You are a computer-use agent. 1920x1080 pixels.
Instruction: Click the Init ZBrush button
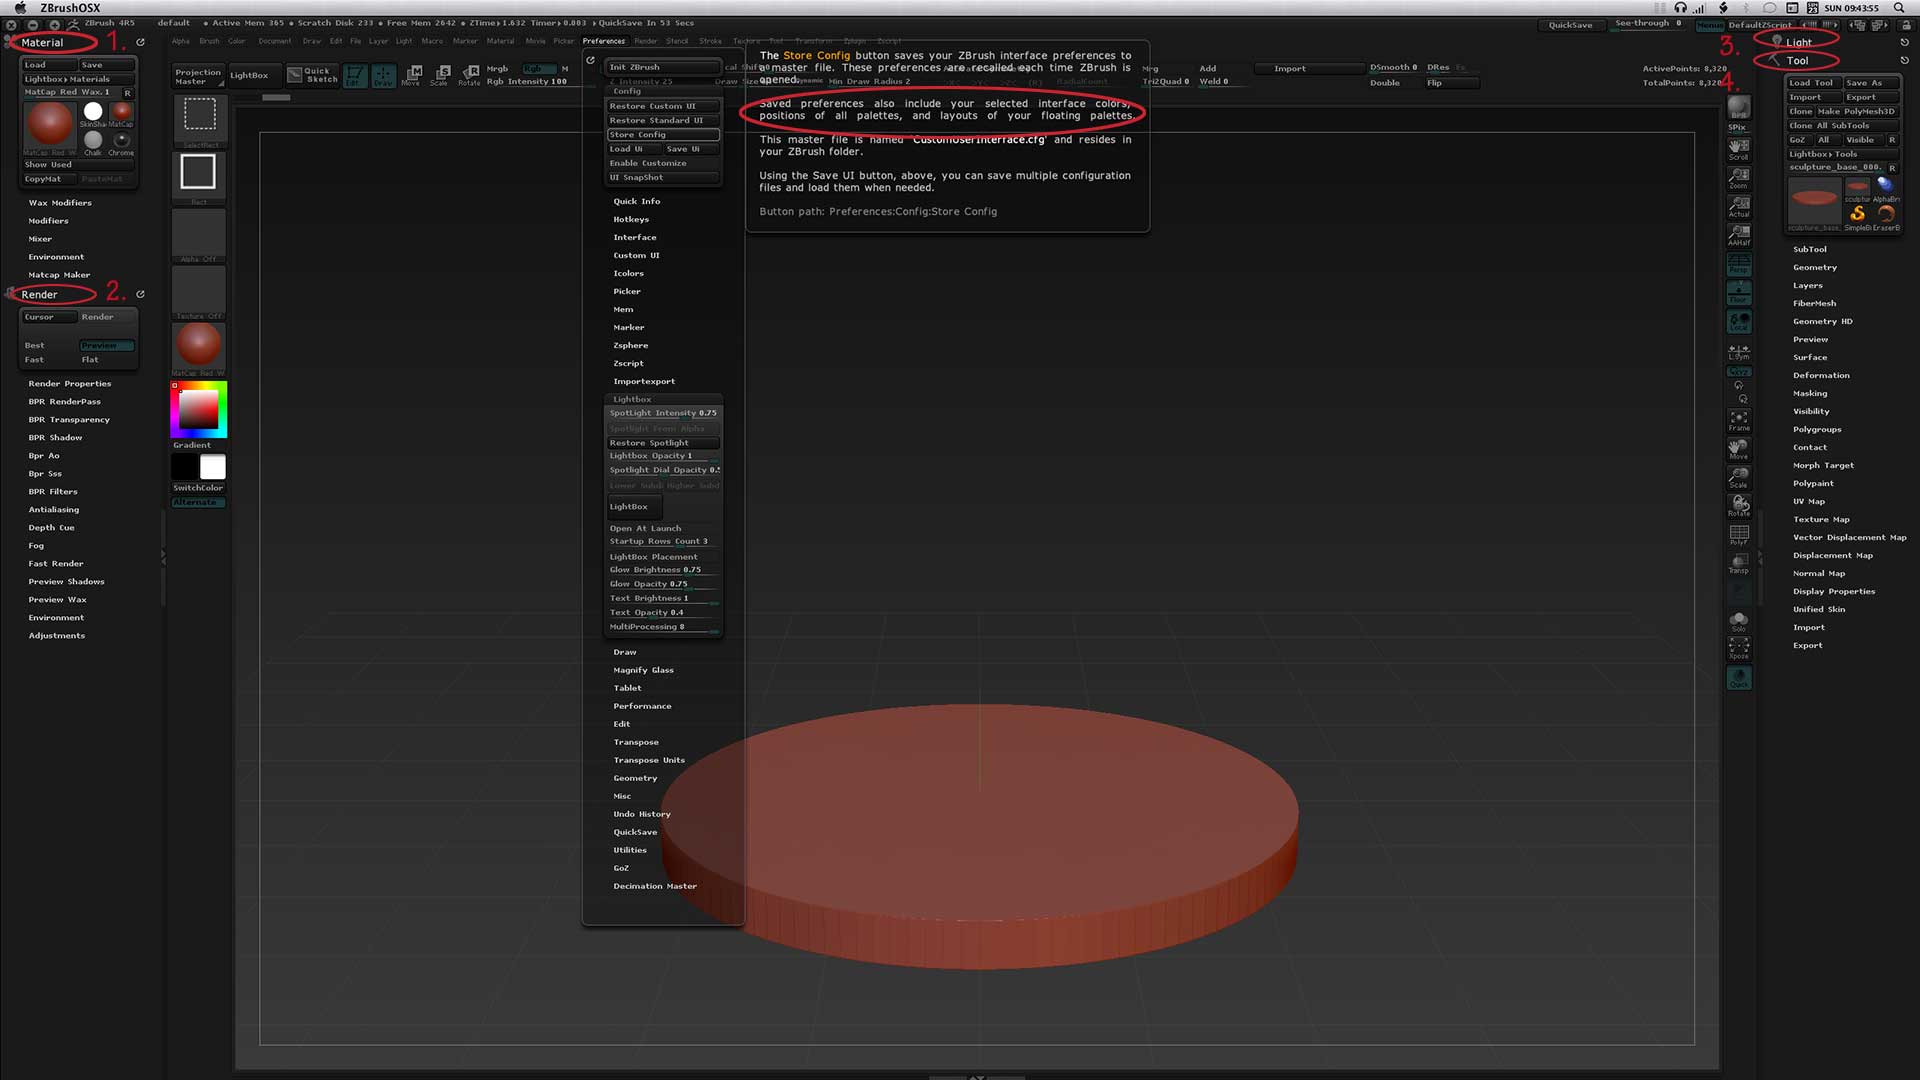tap(663, 68)
